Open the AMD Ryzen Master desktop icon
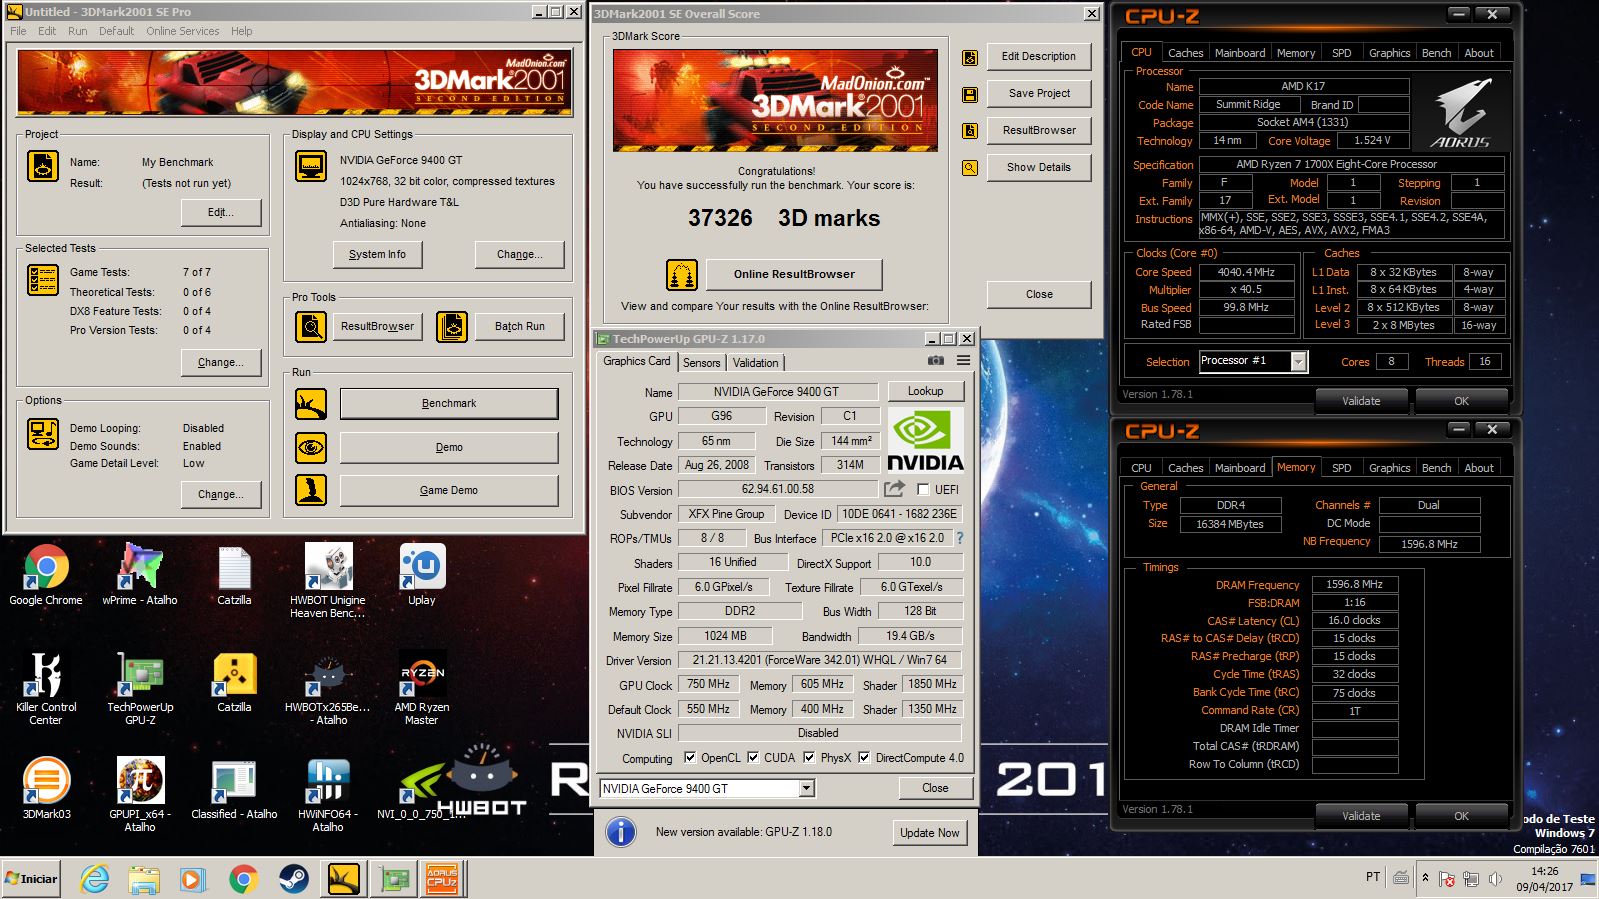This screenshot has height=899, width=1599. tap(422, 688)
